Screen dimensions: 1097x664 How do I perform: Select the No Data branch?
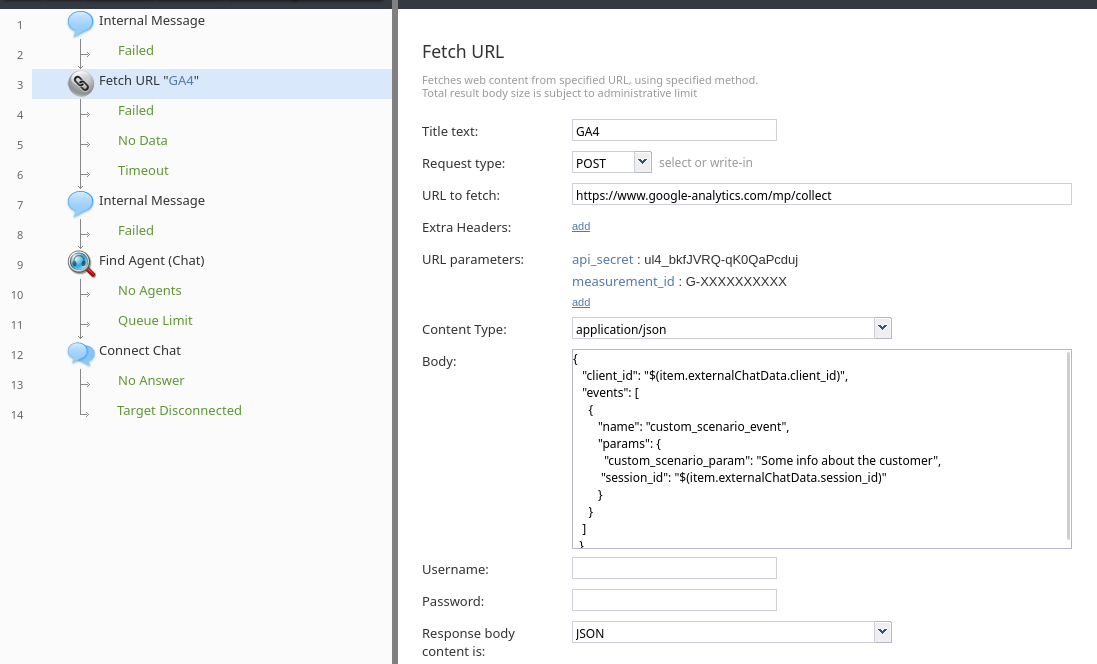(x=143, y=141)
